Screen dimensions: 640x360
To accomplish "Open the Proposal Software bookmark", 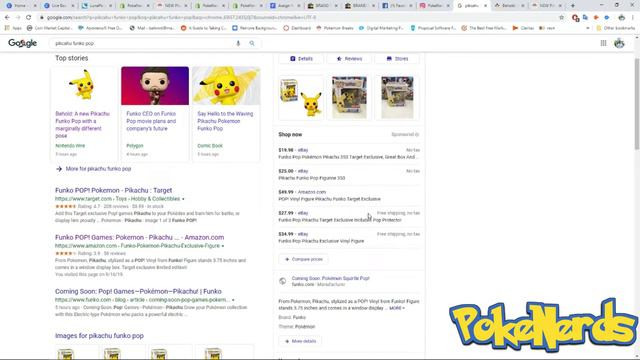I will coord(433,28).
